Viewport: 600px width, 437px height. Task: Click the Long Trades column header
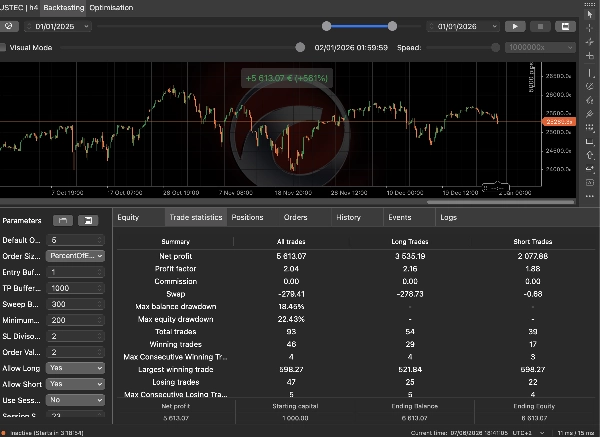click(410, 241)
